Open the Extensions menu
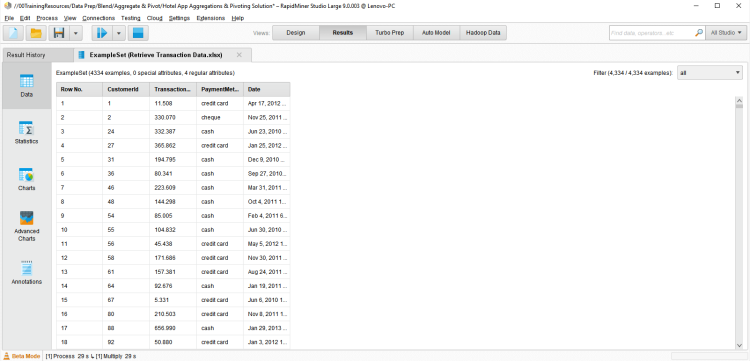This screenshot has height=361, width=750. pos(210,18)
